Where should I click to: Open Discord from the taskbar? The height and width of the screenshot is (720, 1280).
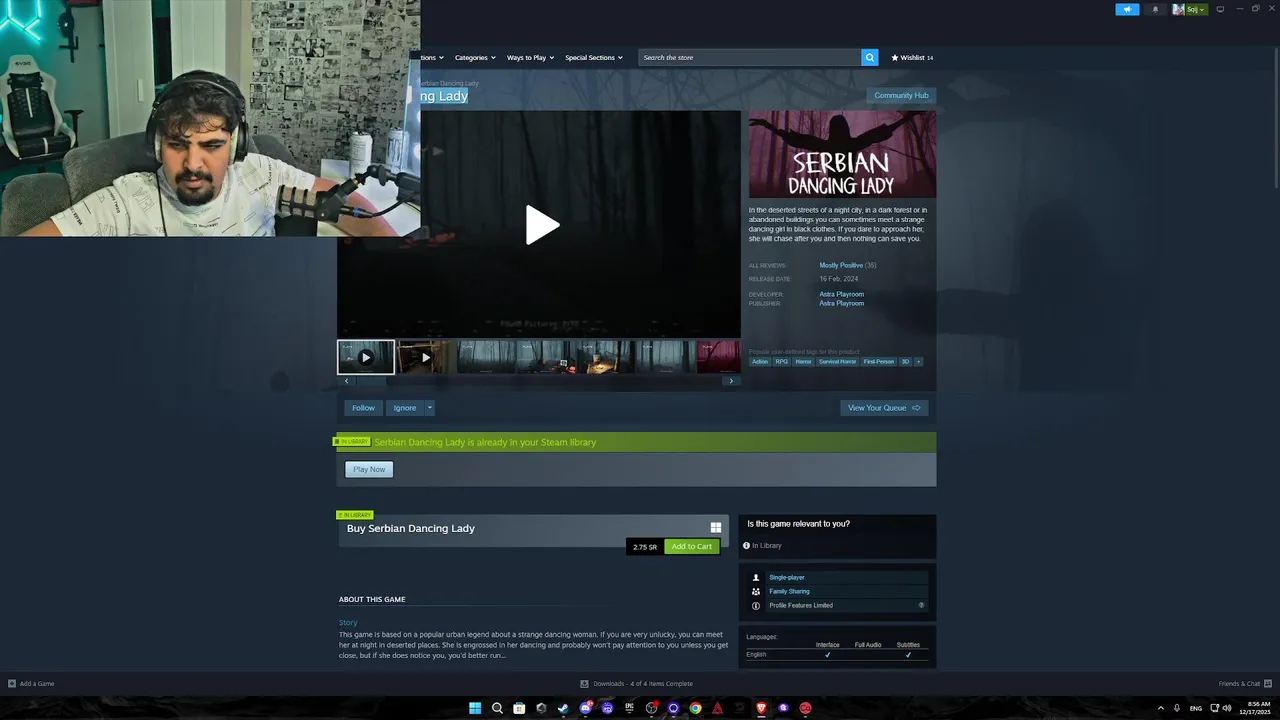(585, 708)
